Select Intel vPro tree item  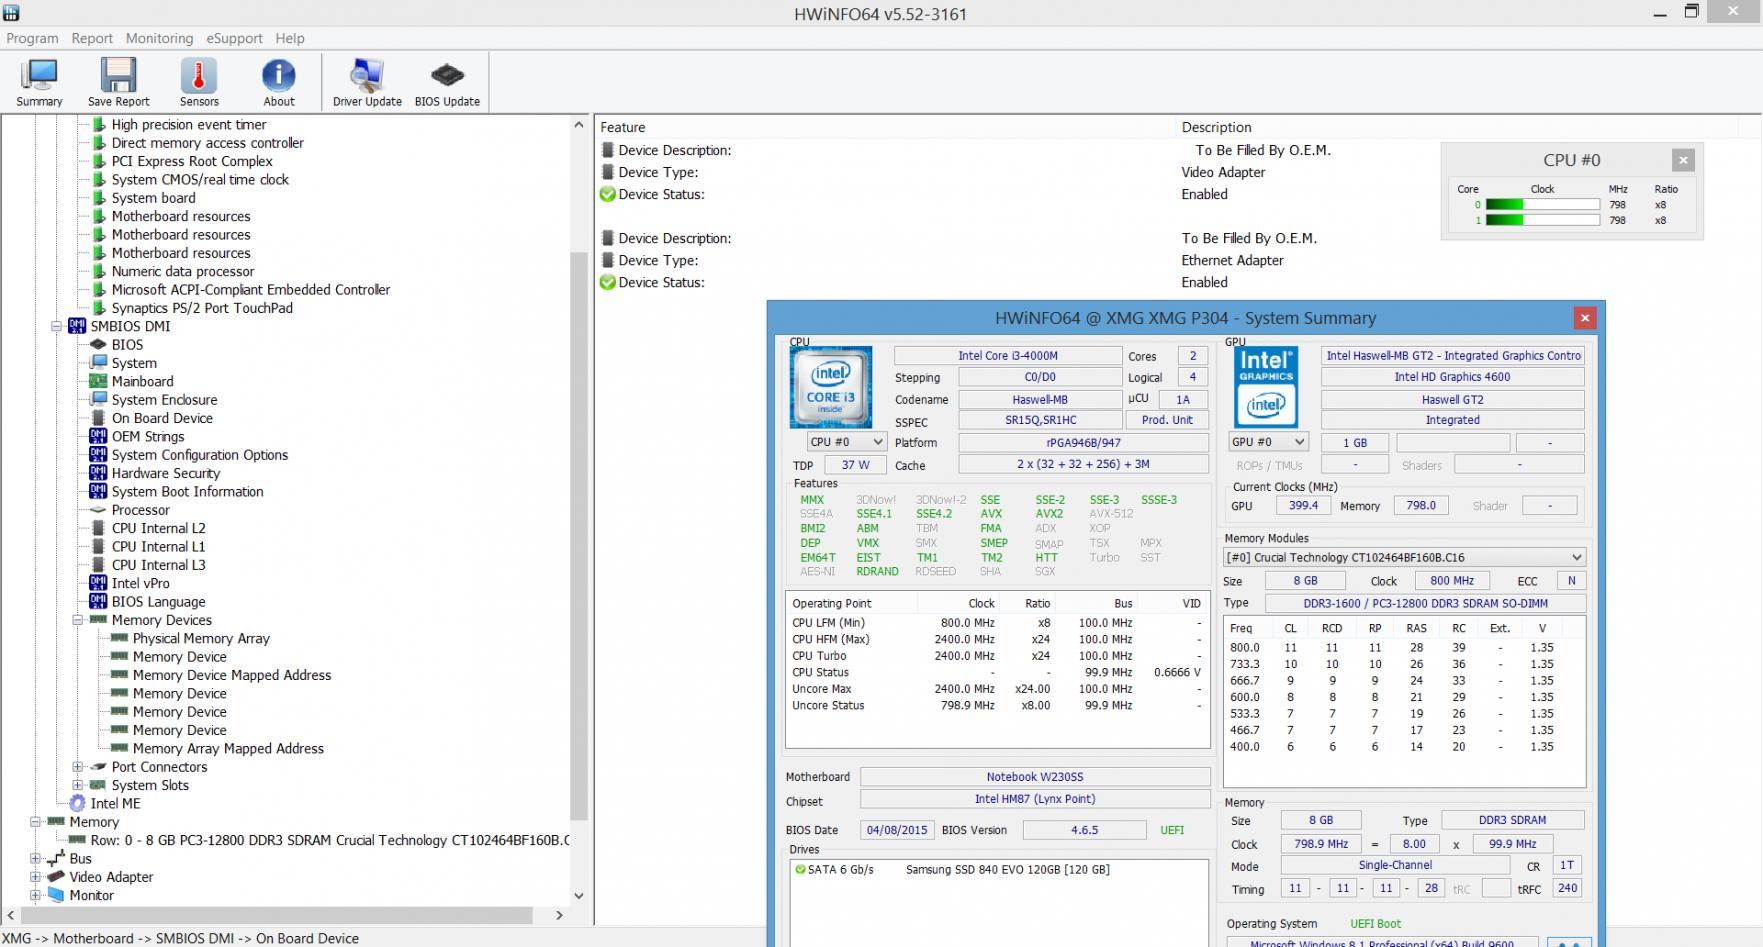(140, 583)
